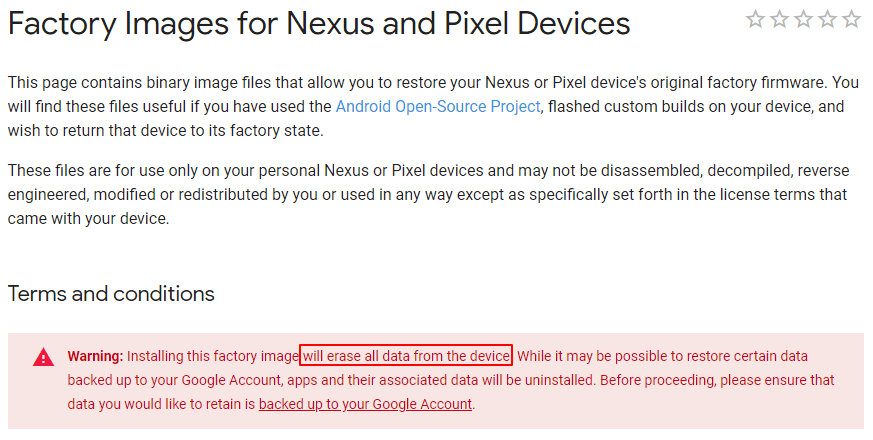The height and width of the screenshot is (440, 873).
Task: Rate the page five stars
Action: coord(851,19)
